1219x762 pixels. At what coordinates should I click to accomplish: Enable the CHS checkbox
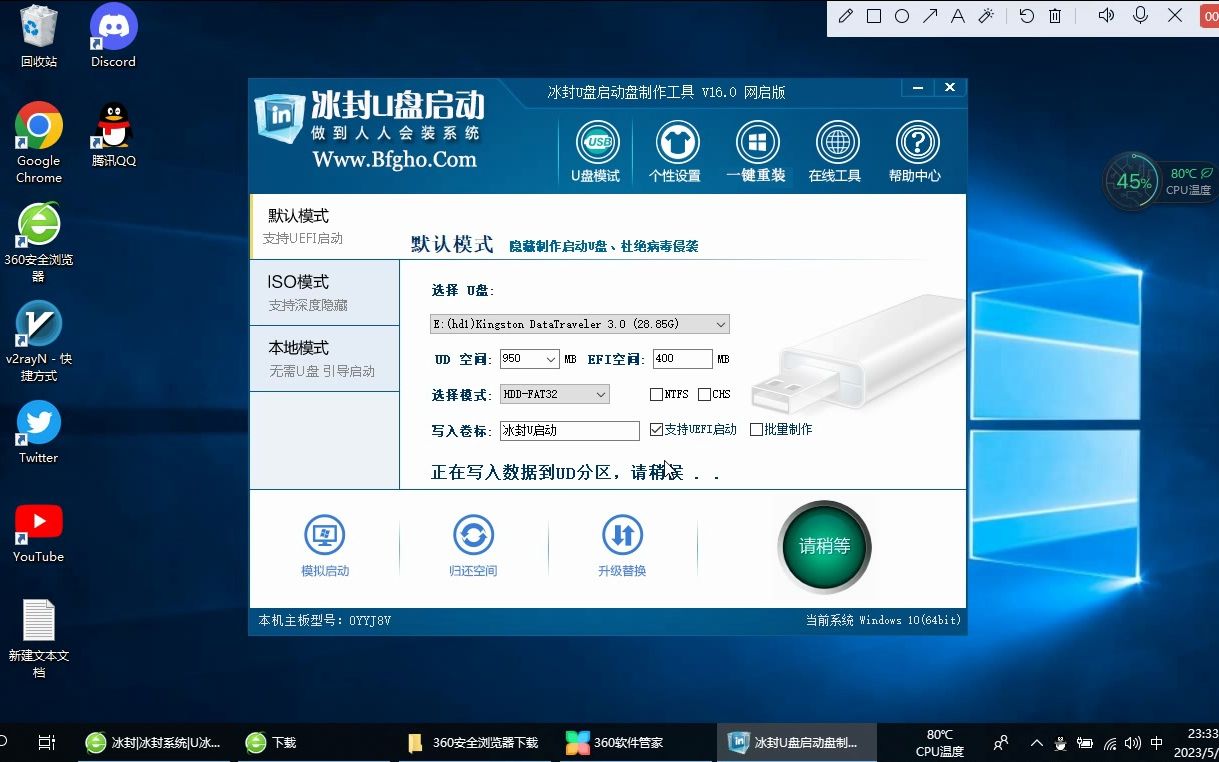pyautogui.click(x=706, y=394)
